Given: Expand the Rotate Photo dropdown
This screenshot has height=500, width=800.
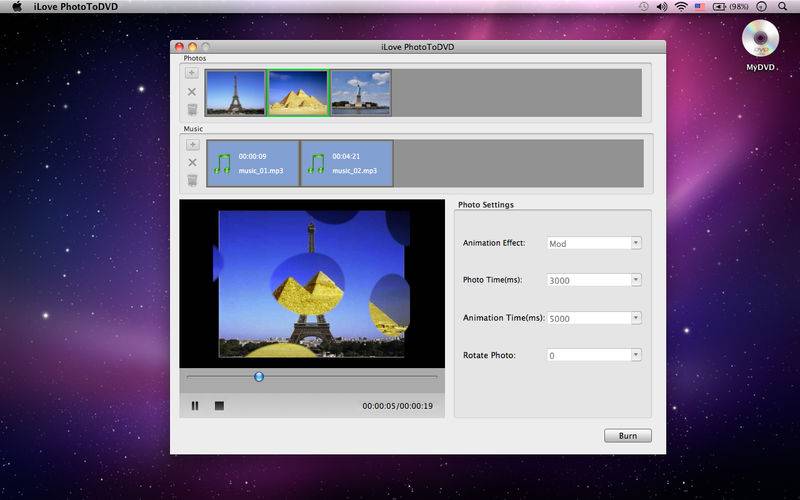Looking at the screenshot, I should point(636,355).
